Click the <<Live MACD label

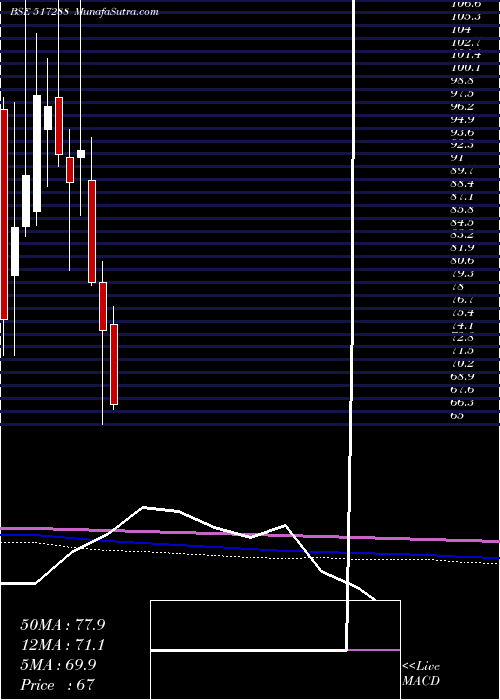click(421, 673)
